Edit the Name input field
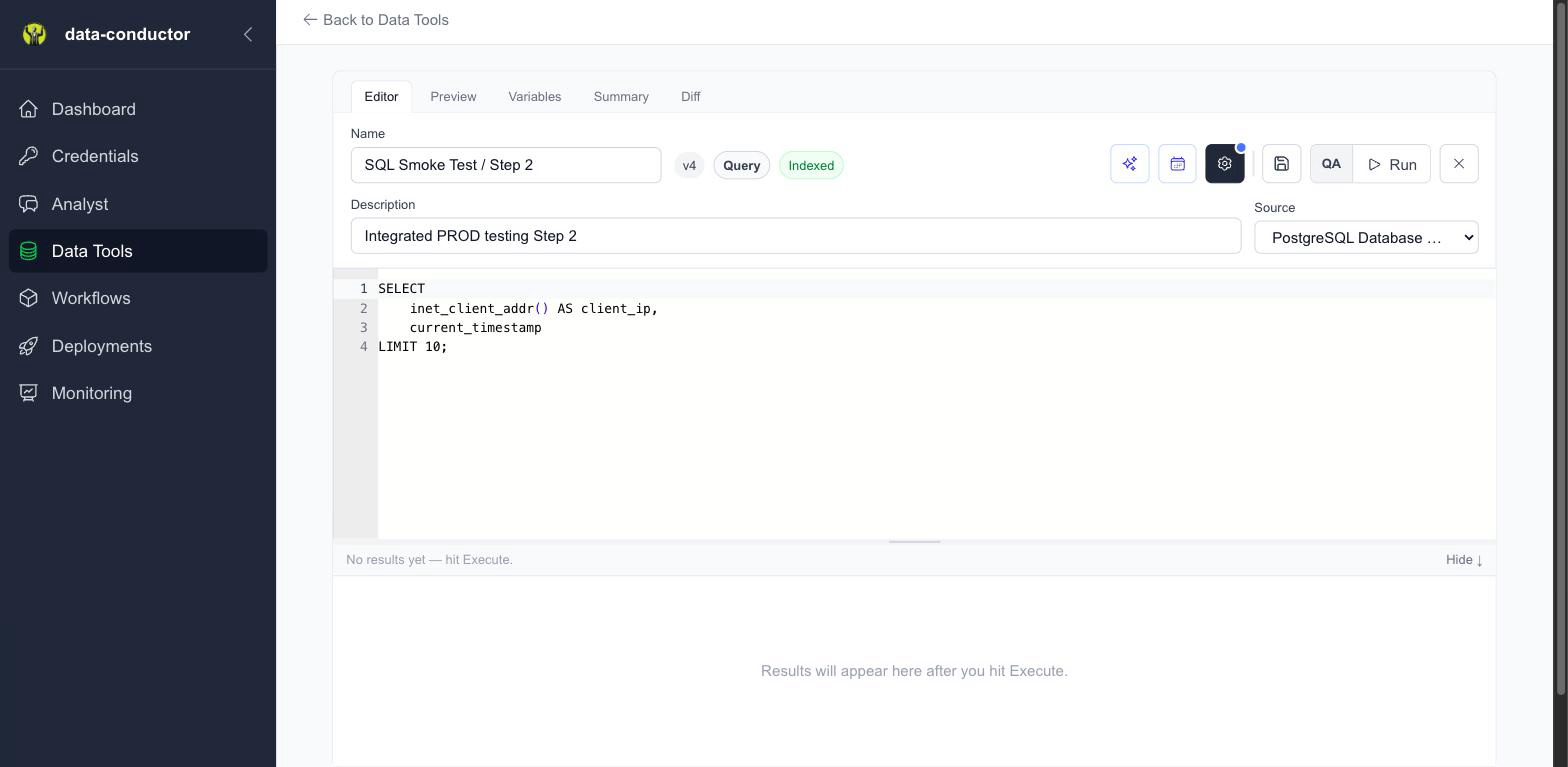This screenshot has width=1568, height=767. pos(506,165)
